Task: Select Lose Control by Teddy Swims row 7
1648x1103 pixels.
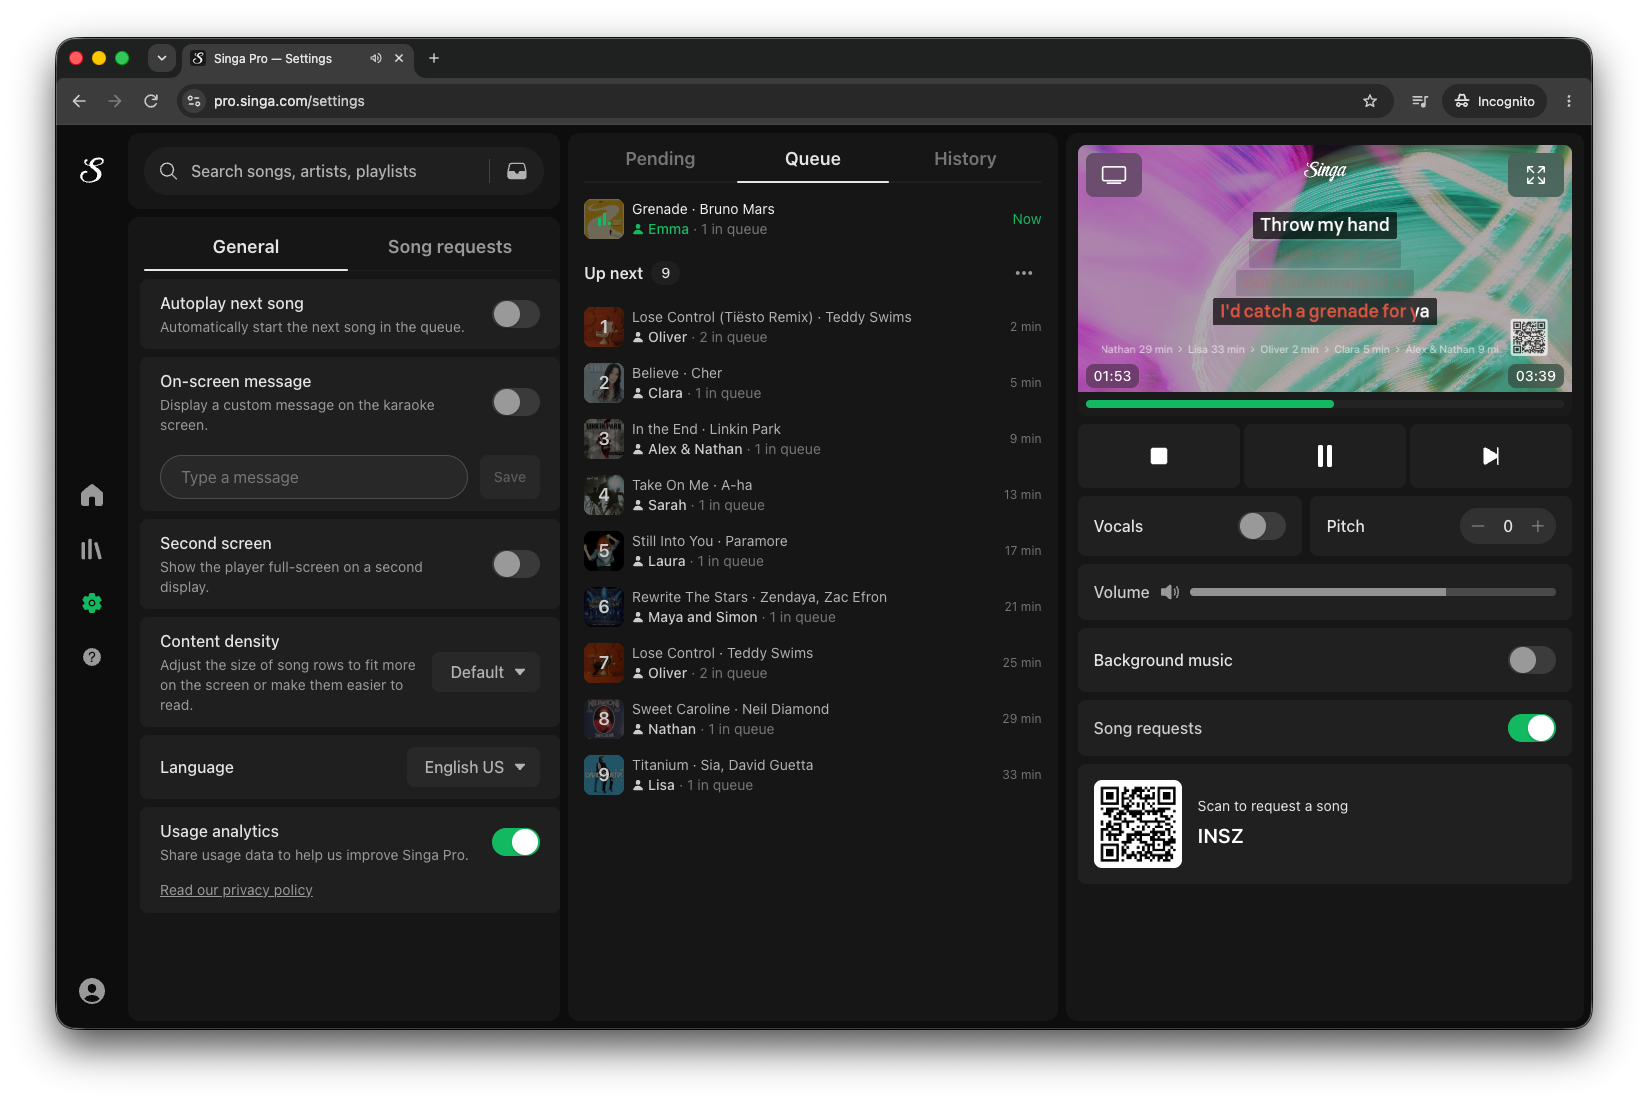Action: pos(813,663)
